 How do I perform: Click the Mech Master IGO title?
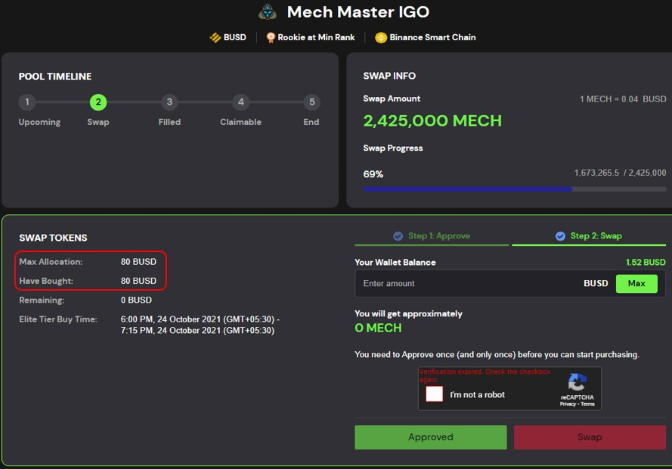click(x=358, y=12)
